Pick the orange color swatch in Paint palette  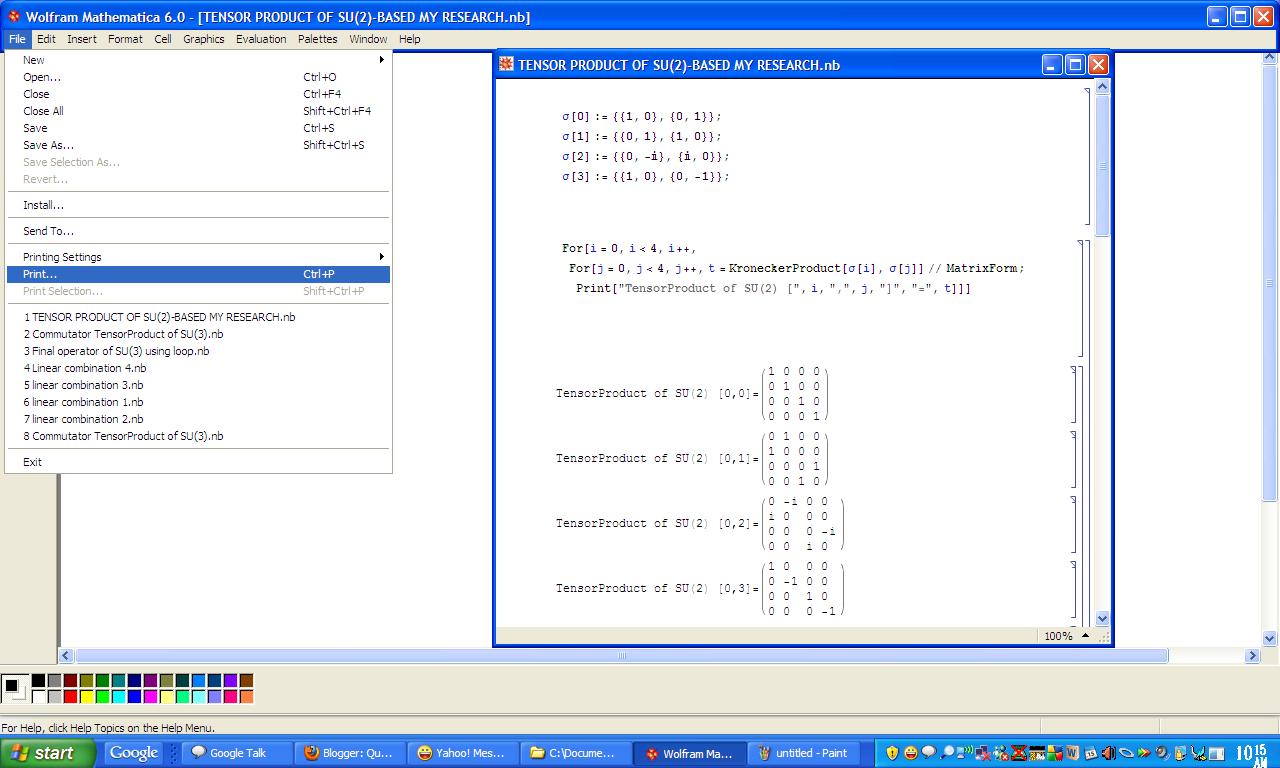tap(246, 696)
